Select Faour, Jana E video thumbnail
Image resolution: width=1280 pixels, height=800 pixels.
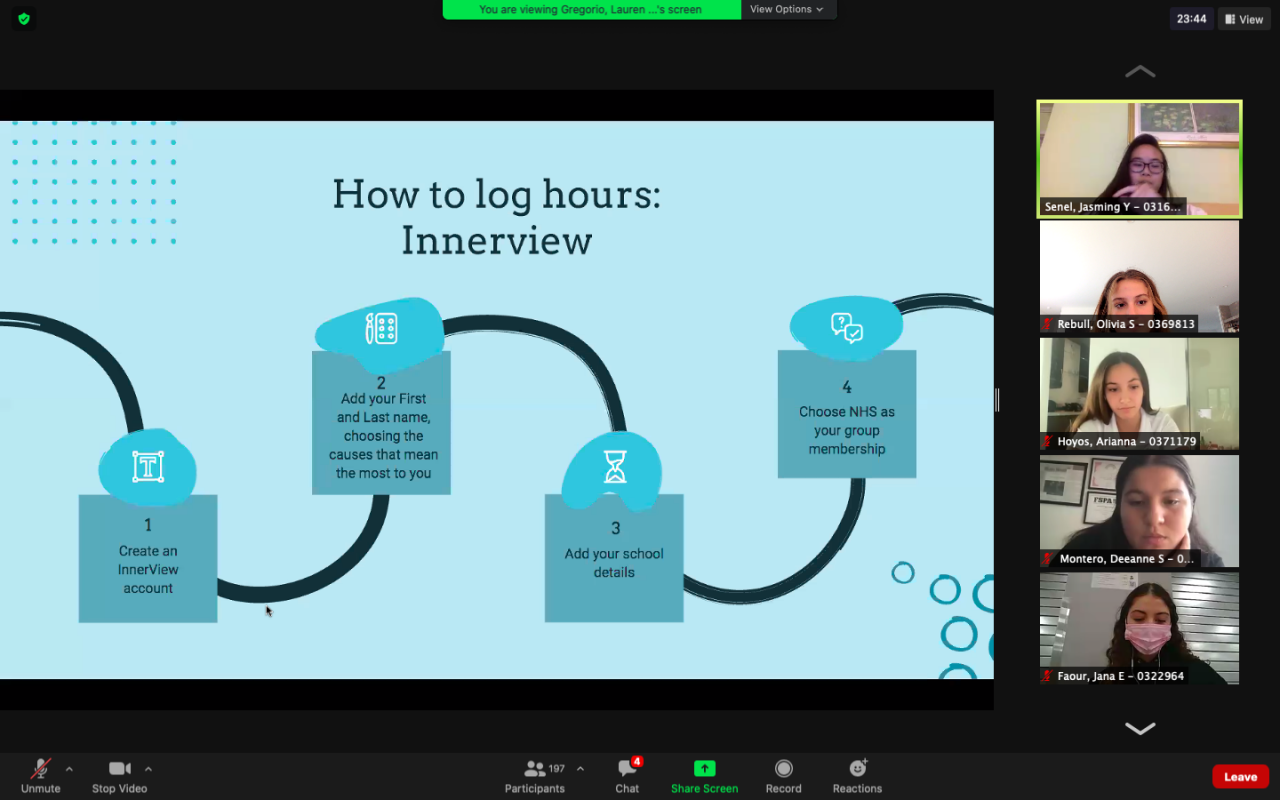click(x=1140, y=628)
